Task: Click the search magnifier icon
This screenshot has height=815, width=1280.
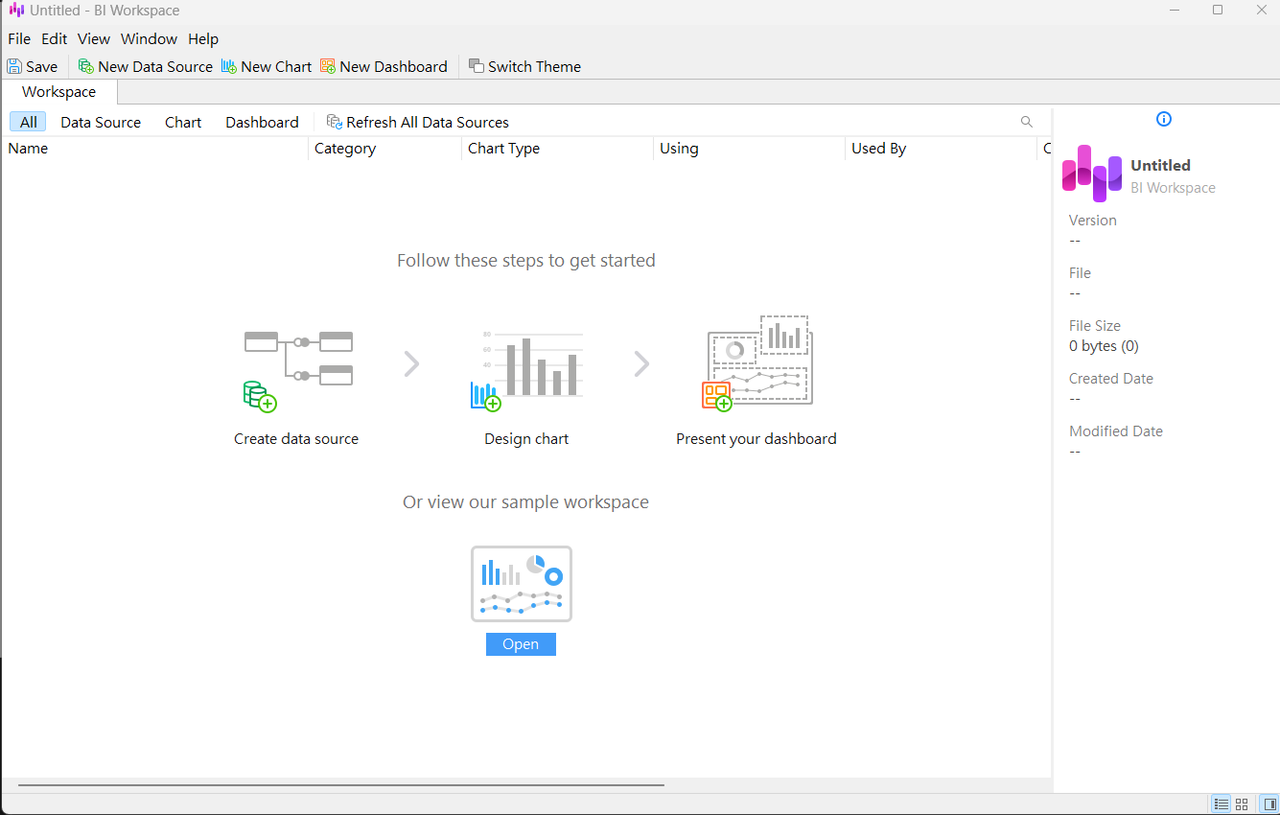Action: pos(1026,122)
